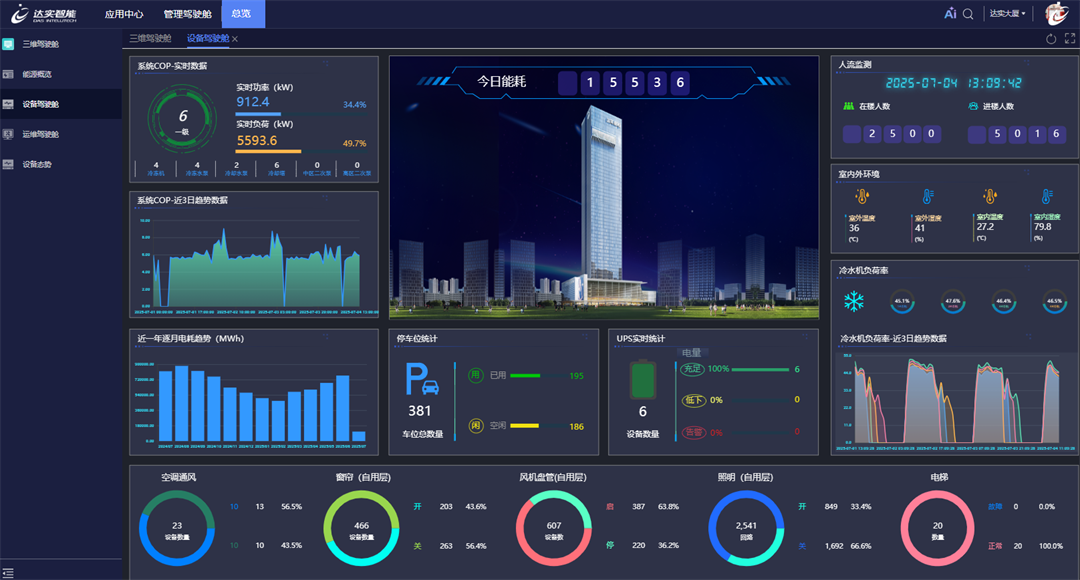
Task: Open the 达实大厦 building dropdown
Action: pyautogui.click(x=1007, y=14)
